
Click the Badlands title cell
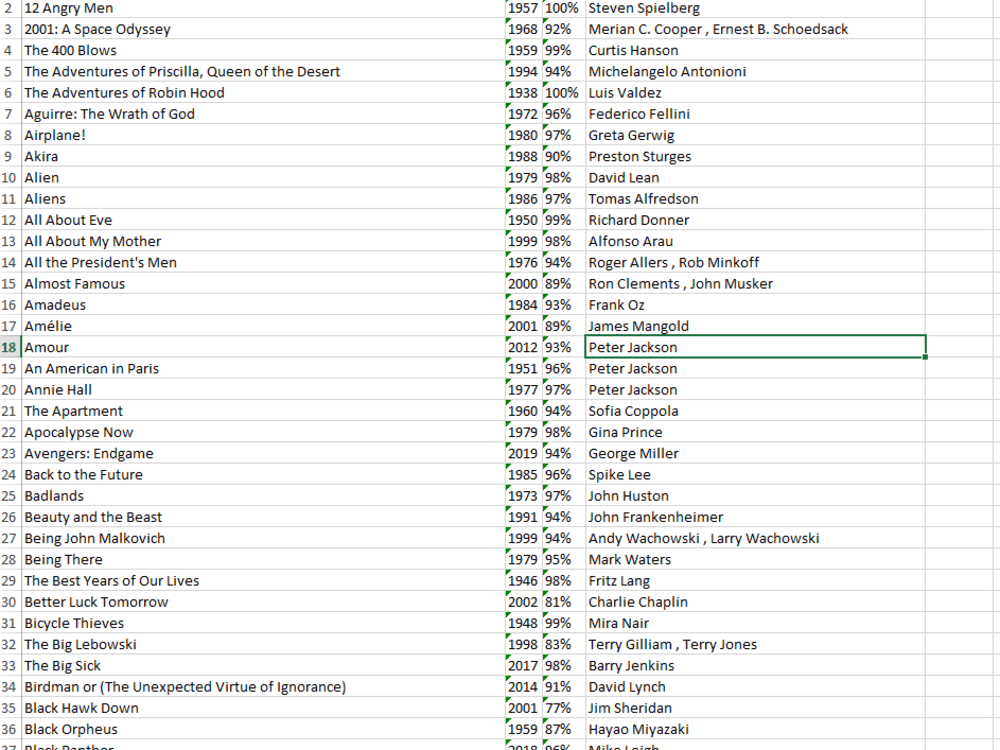263,495
